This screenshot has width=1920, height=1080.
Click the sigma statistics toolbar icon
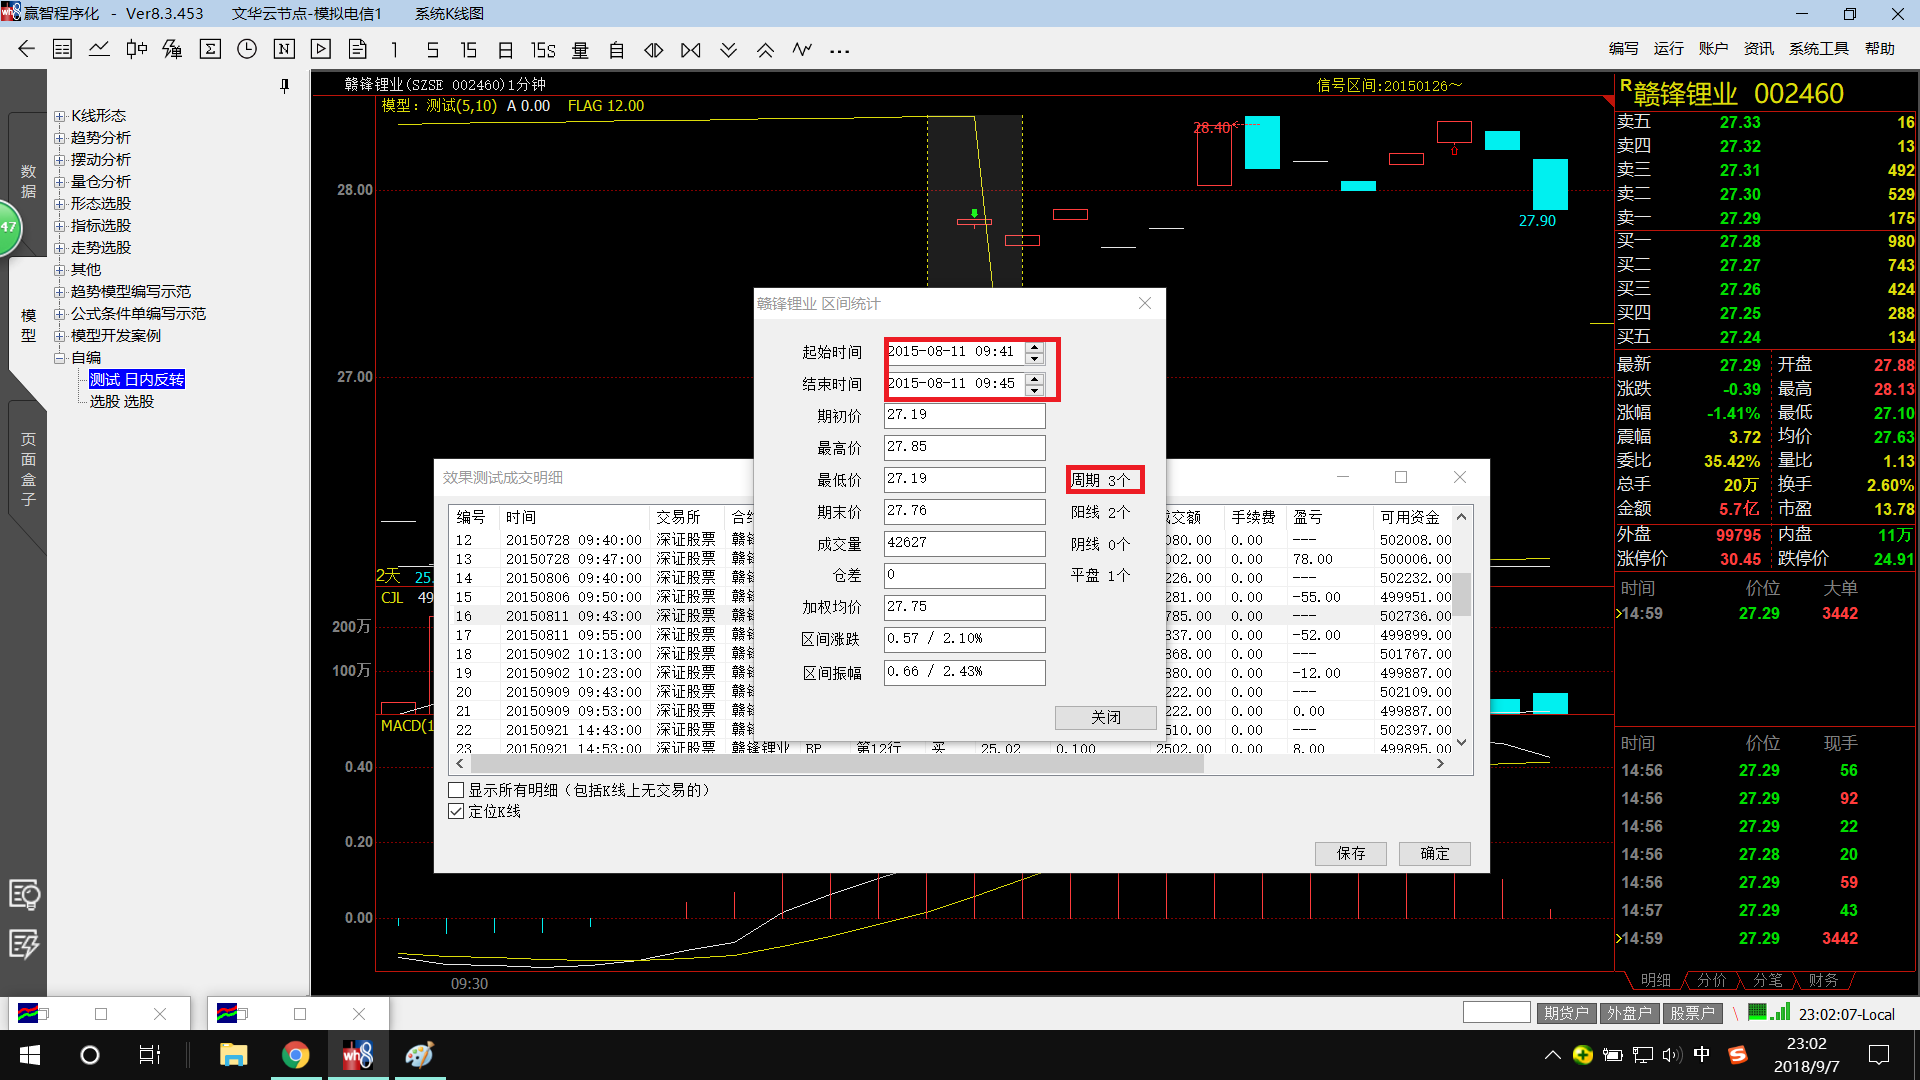coord(210,49)
